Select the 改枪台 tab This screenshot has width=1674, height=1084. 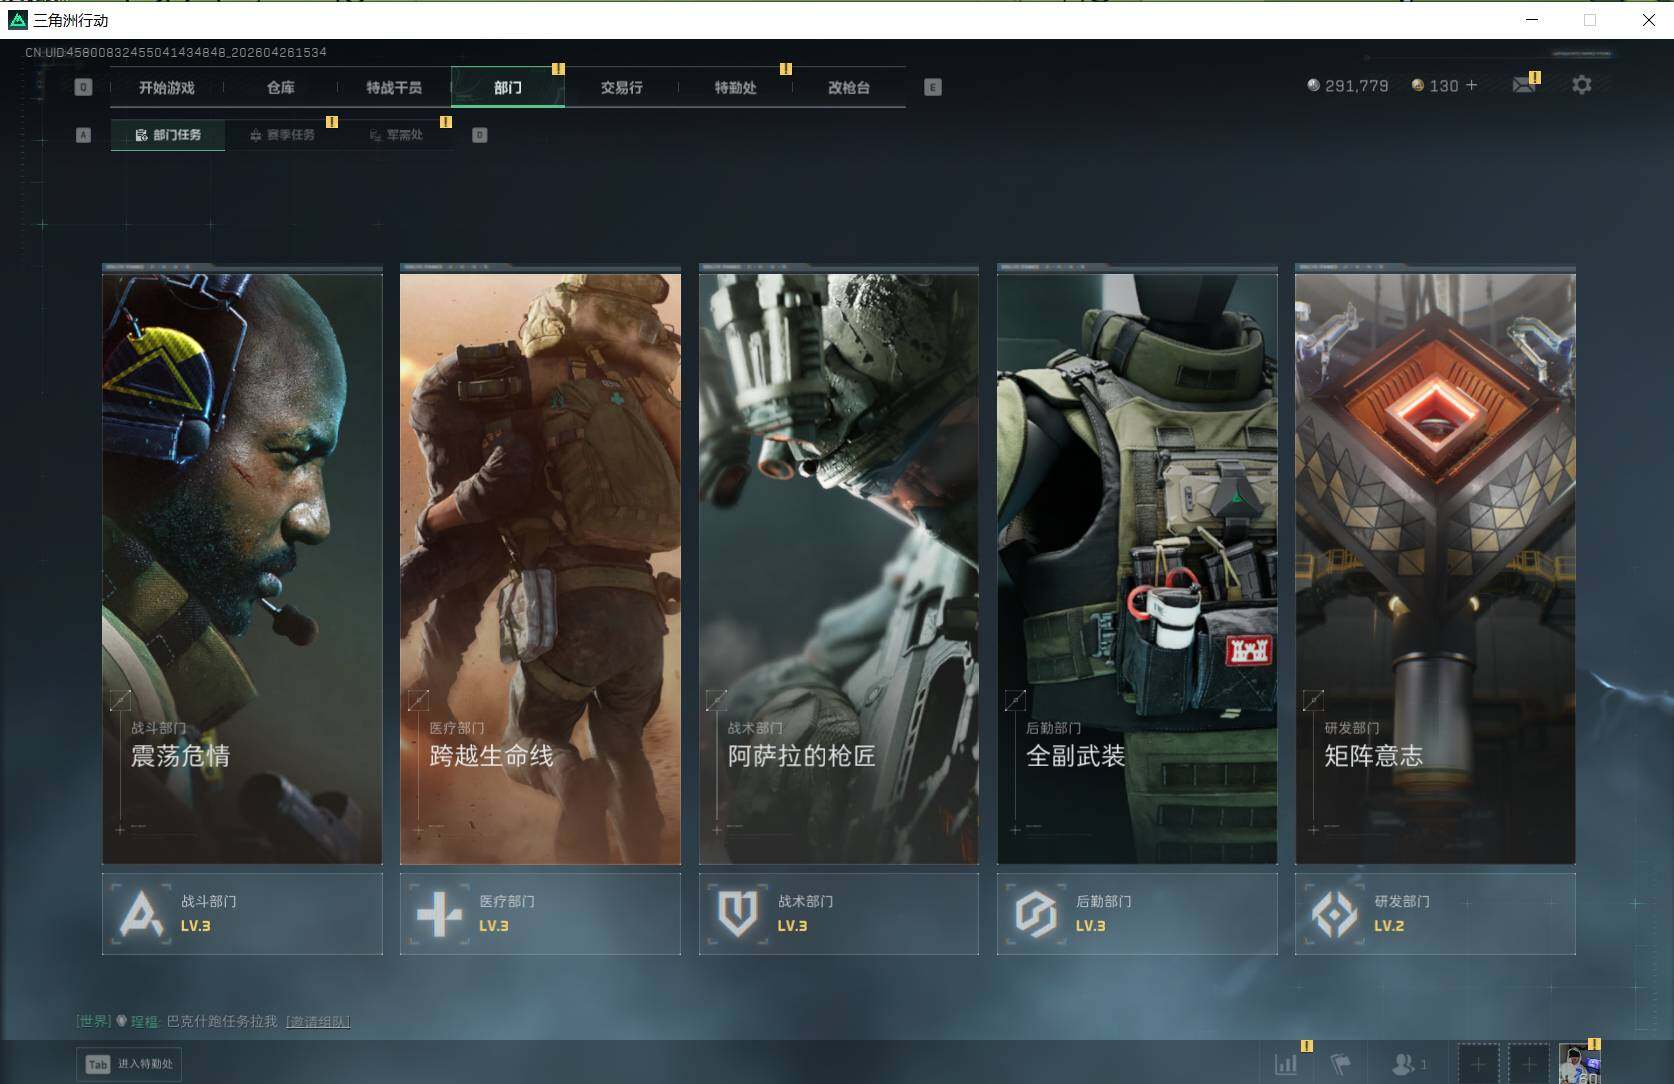(848, 88)
